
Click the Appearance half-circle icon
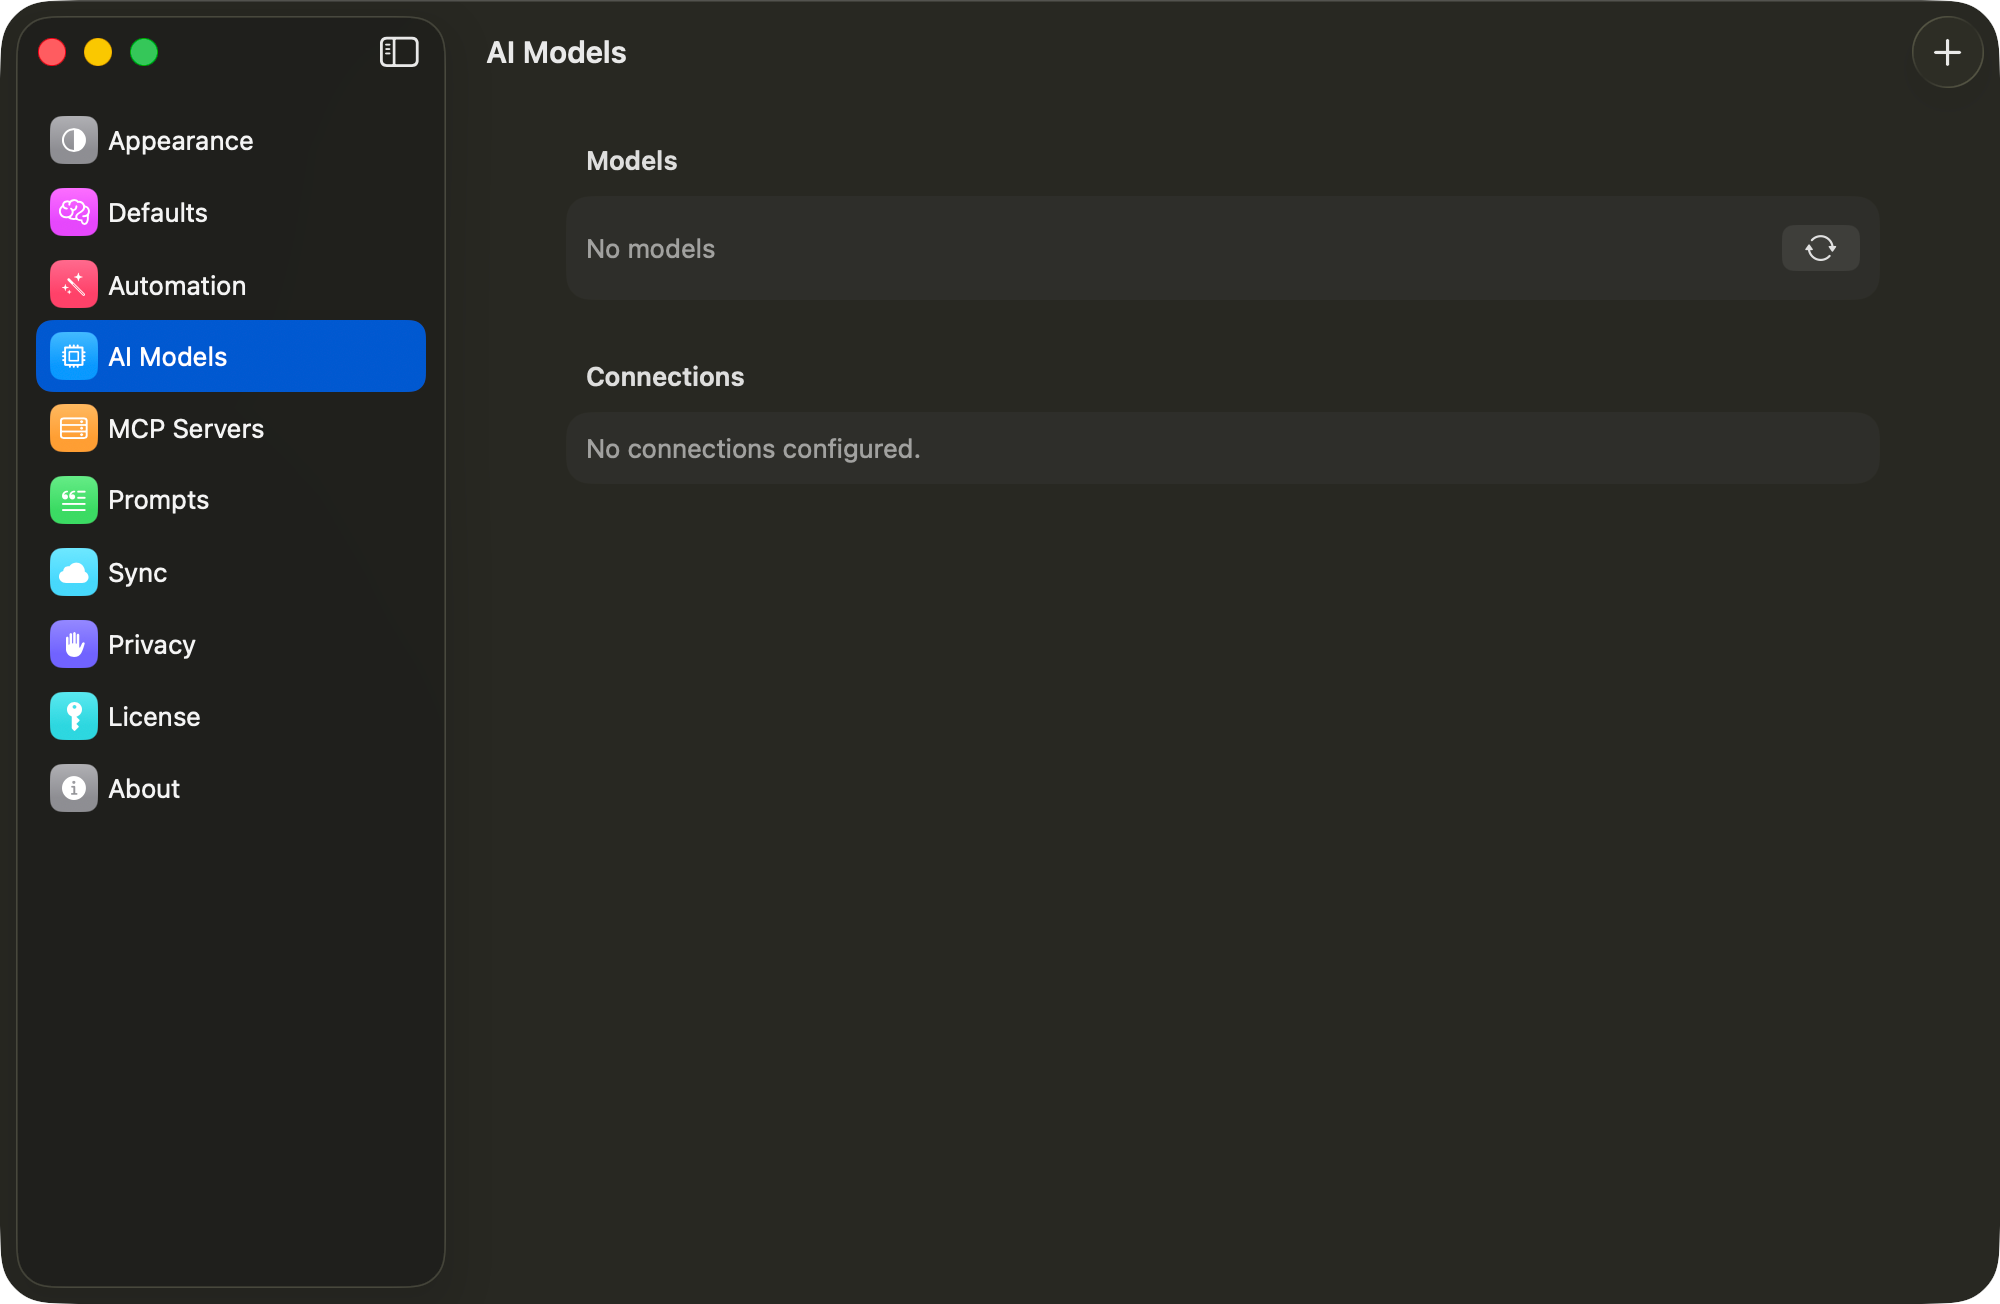[74, 141]
